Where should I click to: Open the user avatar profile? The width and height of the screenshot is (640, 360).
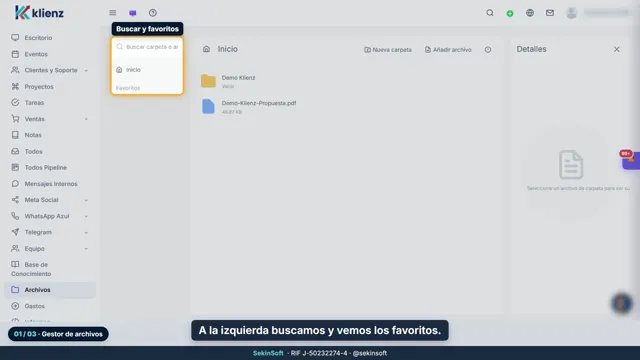[571, 13]
